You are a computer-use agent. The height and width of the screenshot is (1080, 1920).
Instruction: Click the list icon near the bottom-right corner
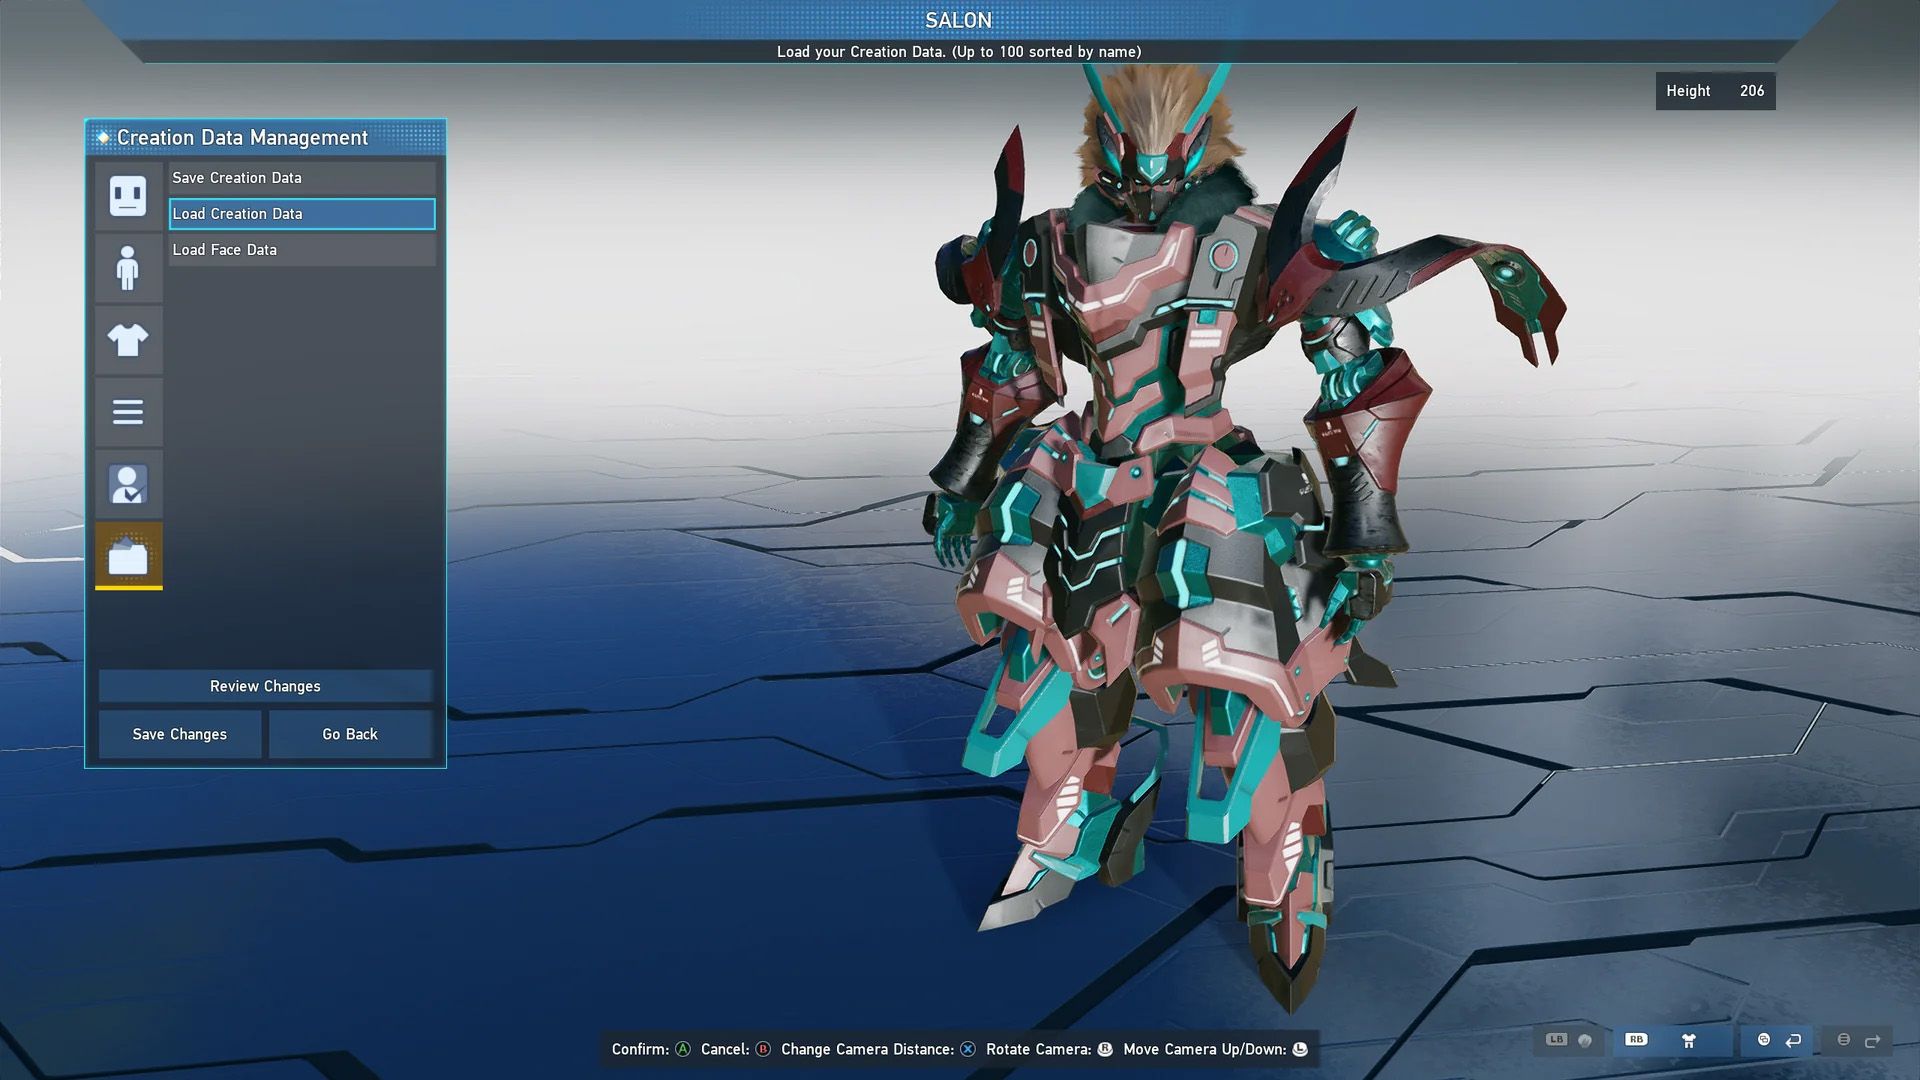(x=1845, y=1040)
